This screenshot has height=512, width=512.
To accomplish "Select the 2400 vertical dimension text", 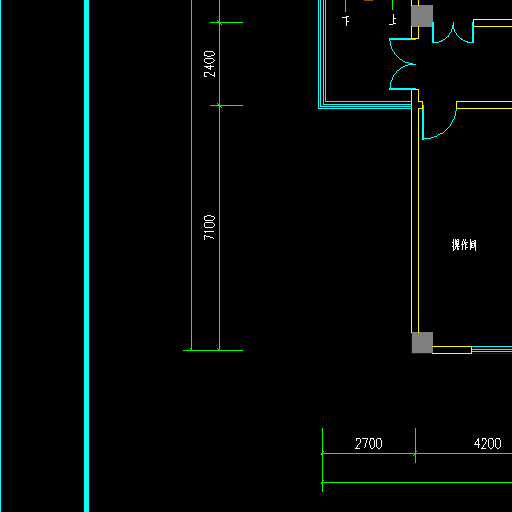I will 210,64.
